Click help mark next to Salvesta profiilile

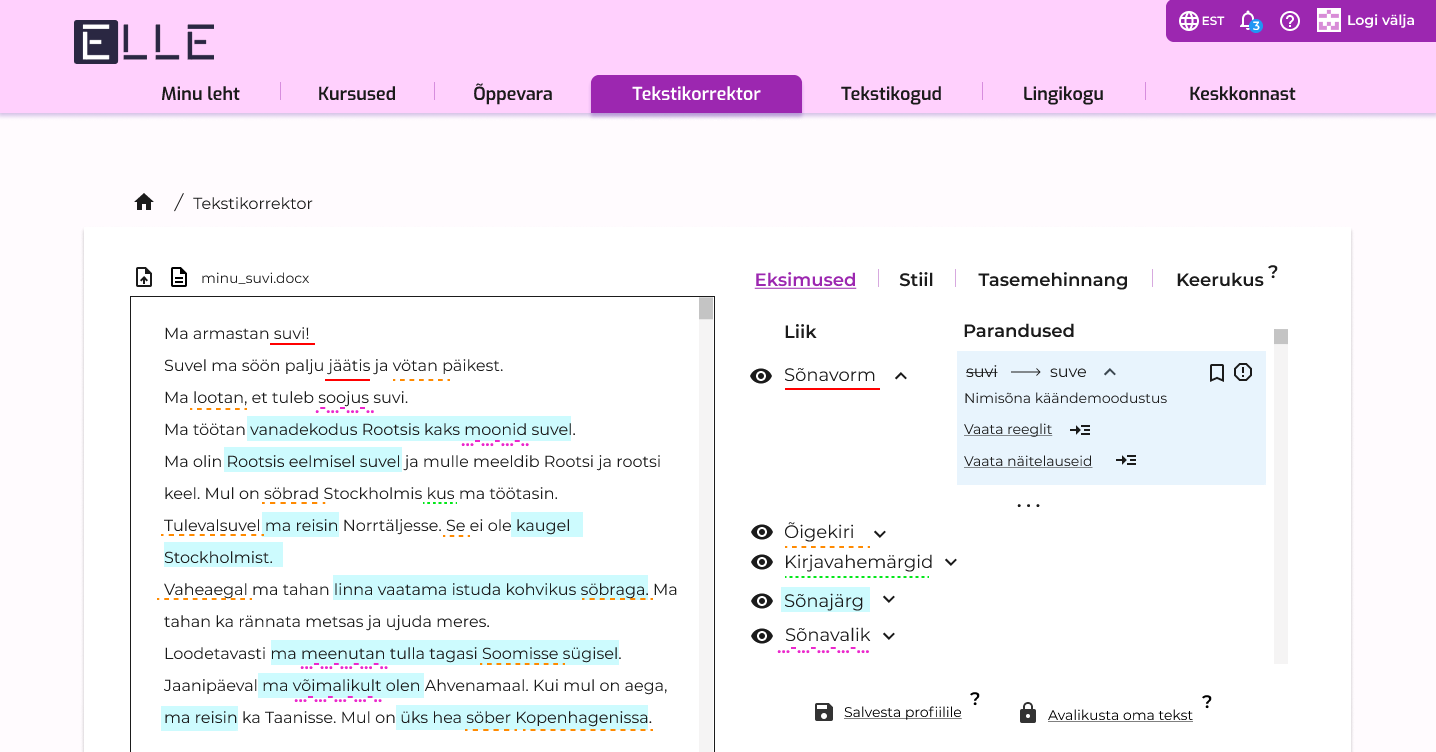pos(975,698)
